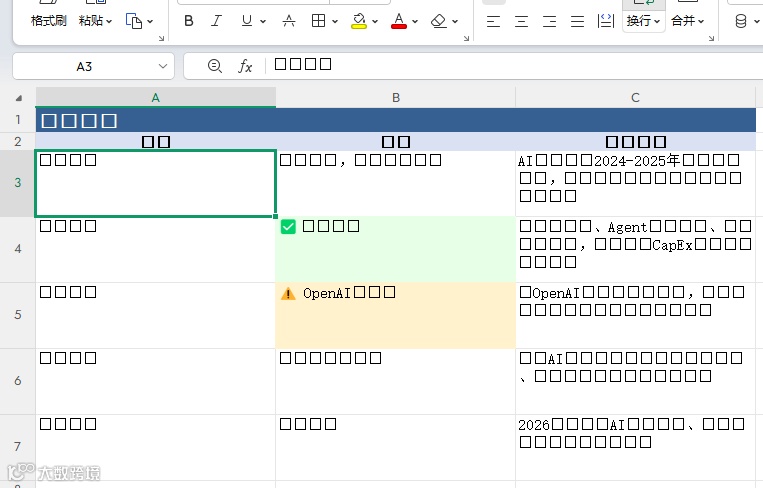763x488 pixels.
Task: Toggle Bold formatting
Action: (189, 21)
